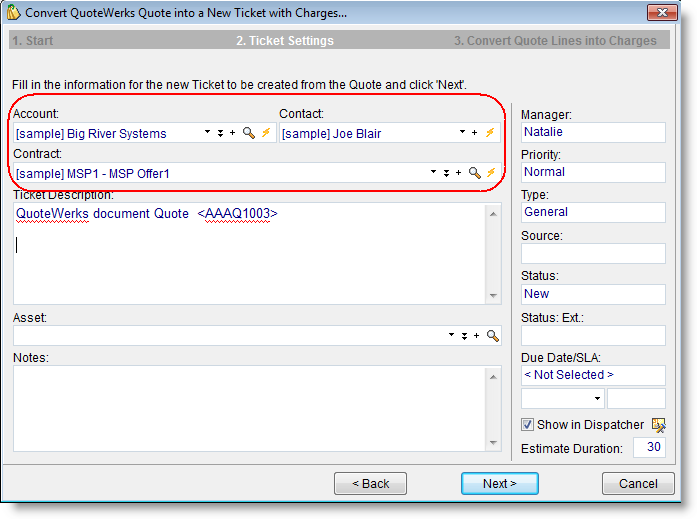Go to the 1. Start step

32,41
